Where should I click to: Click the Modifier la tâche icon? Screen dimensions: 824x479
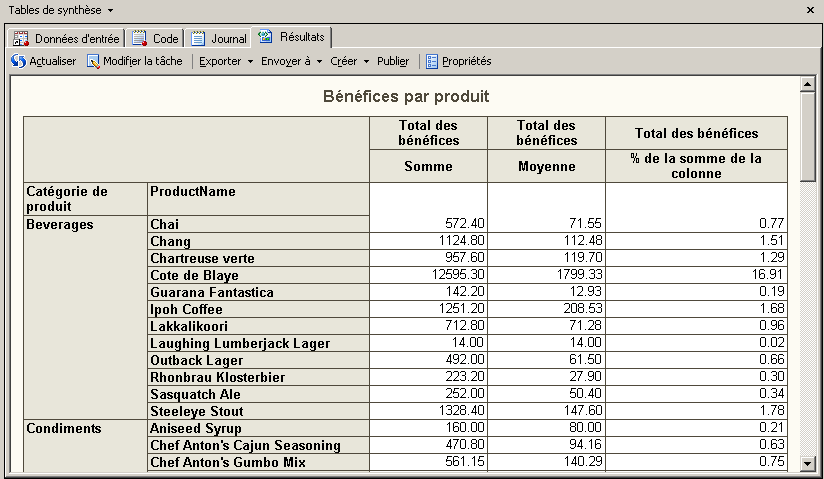(x=93, y=61)
